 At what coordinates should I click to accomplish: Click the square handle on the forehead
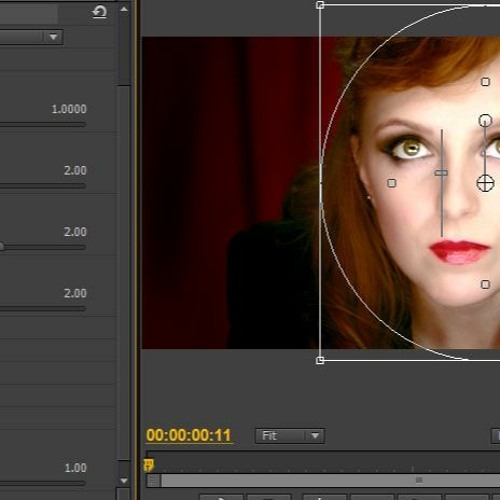tap(485, 82)
